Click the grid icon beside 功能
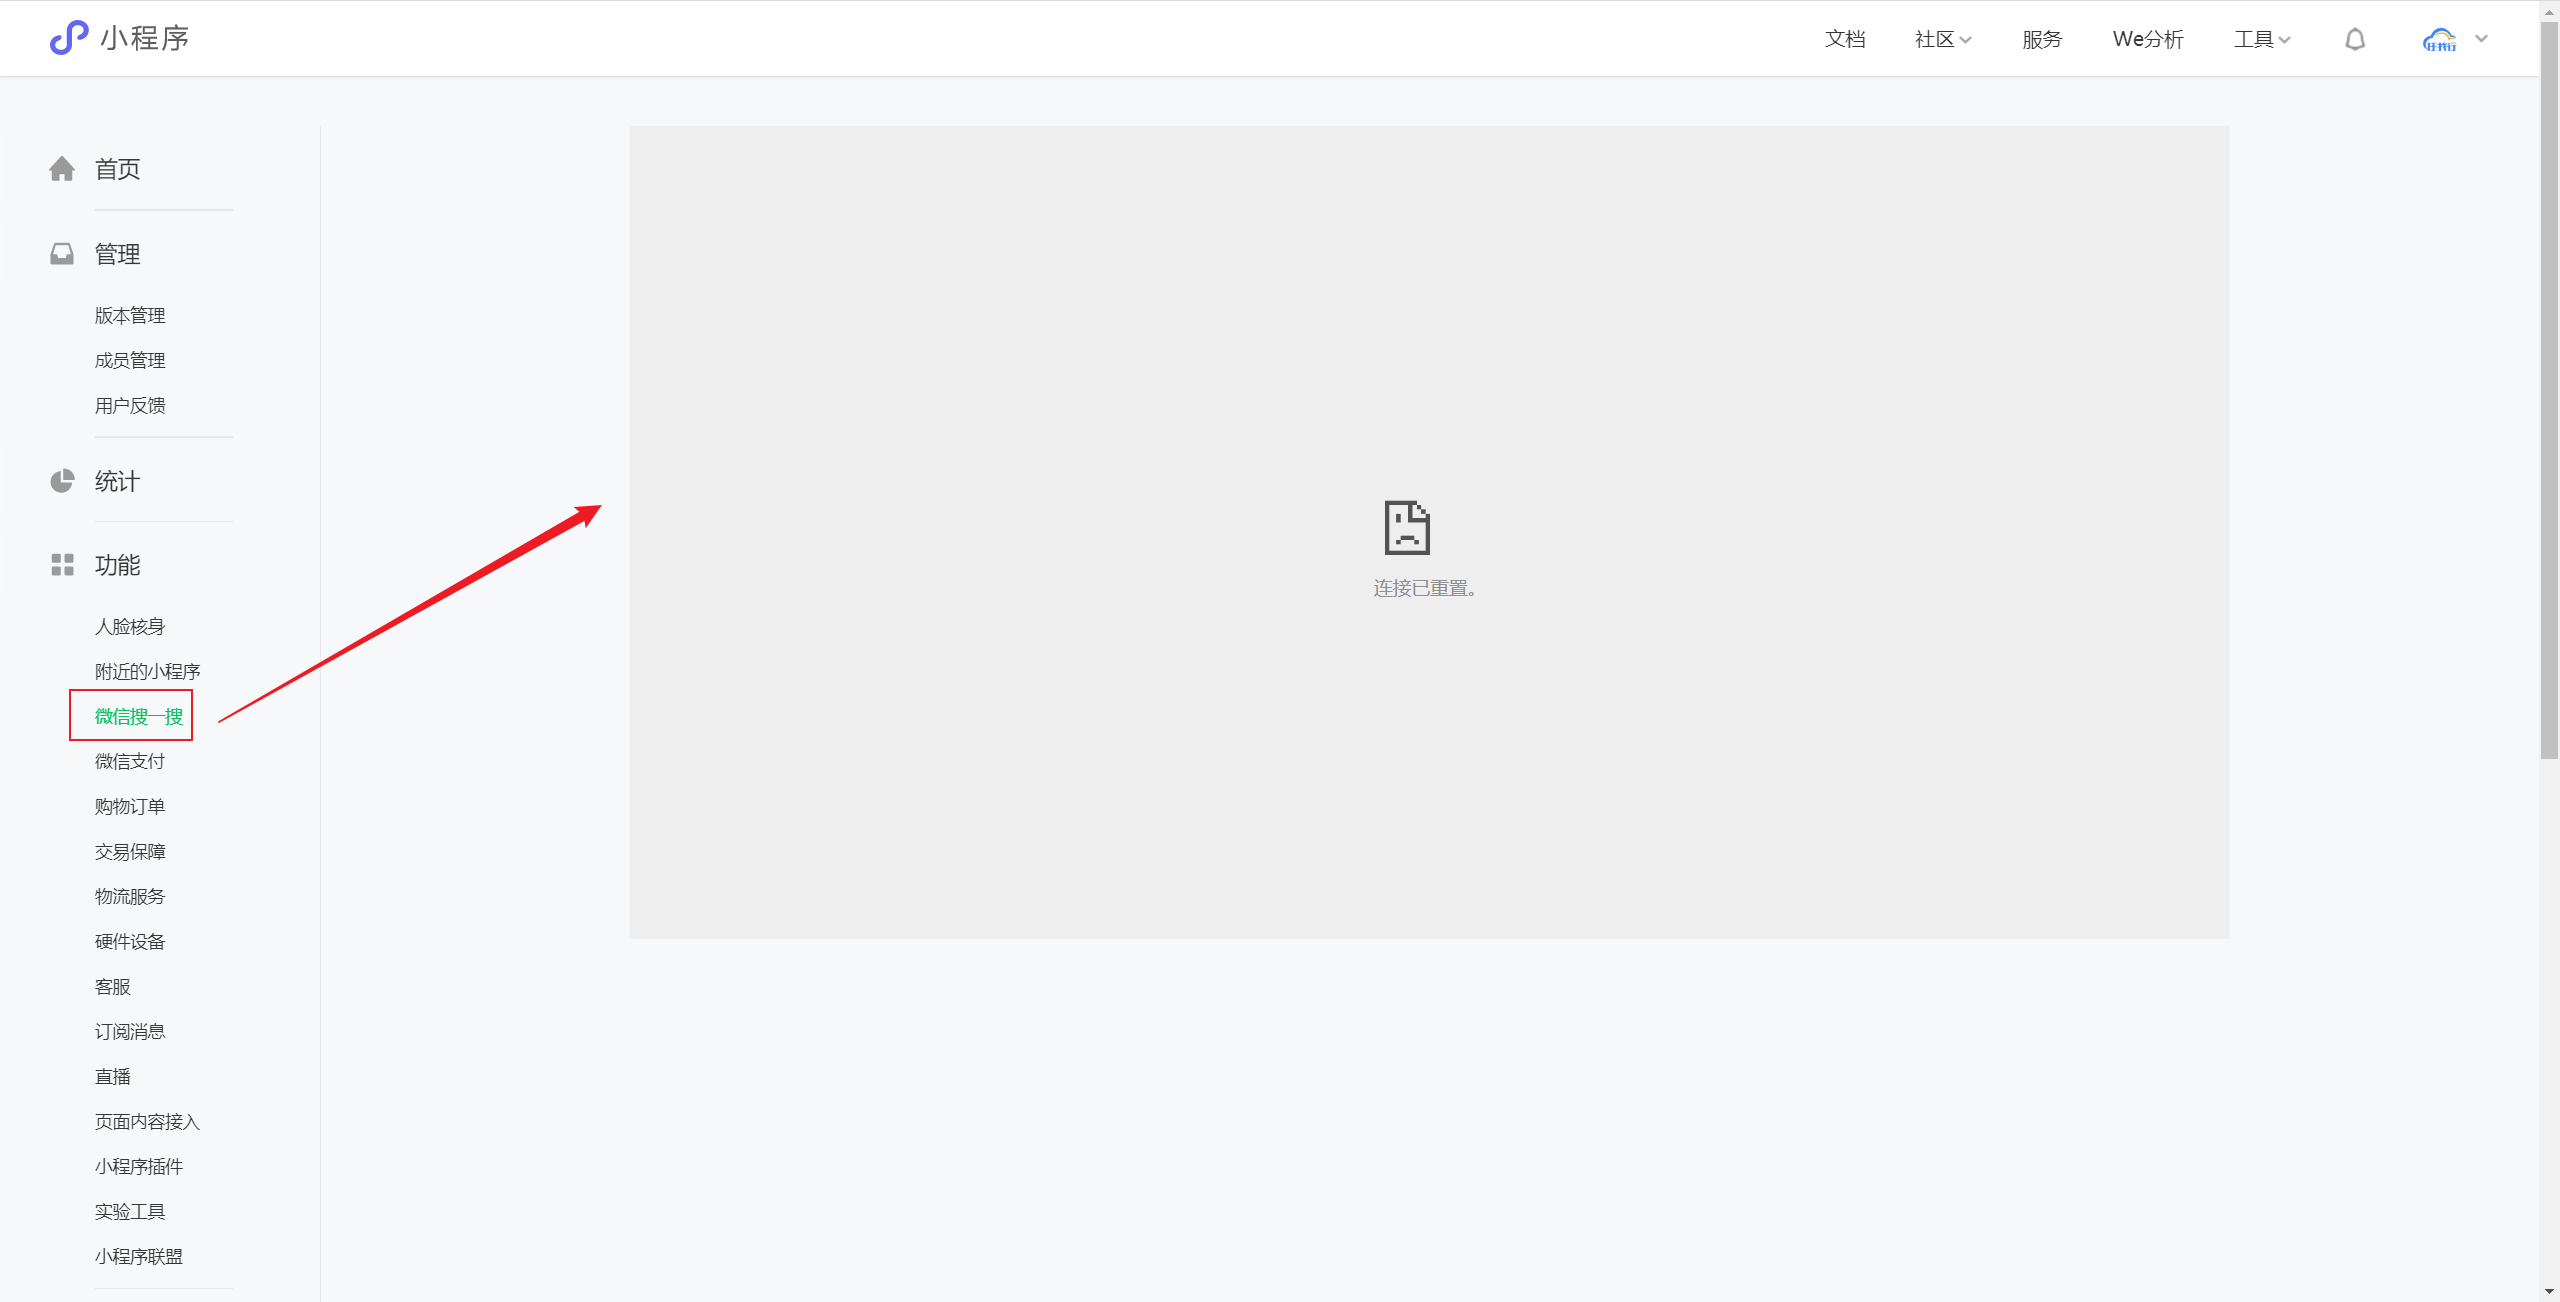The width and height of the screenshot is (2560, 1302). point(62,565)
